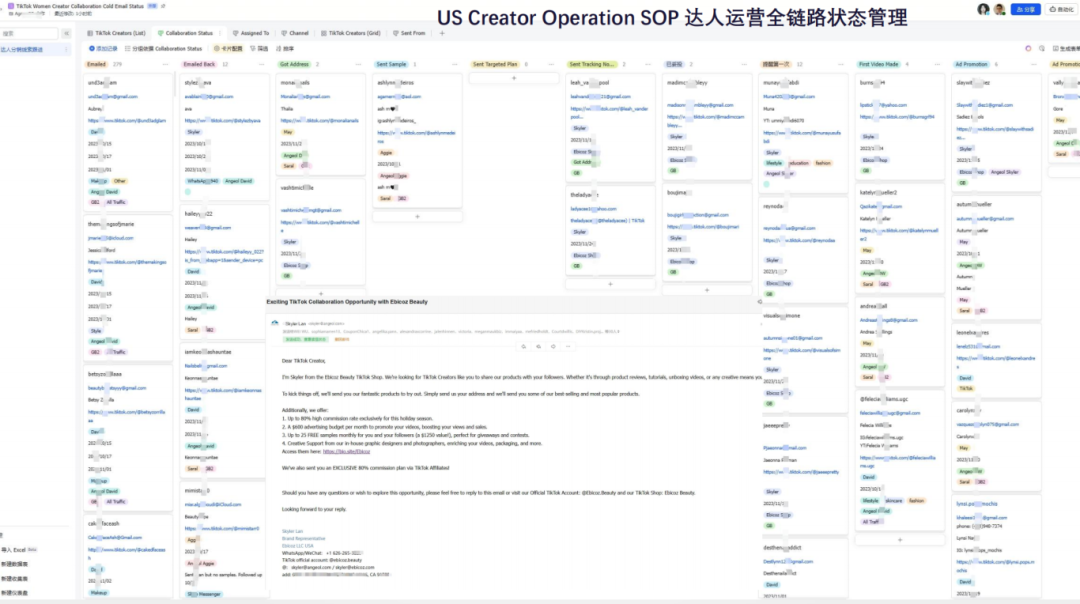Open the 卡片配置 card settings
The width and height of the screenshot is (1080, 604).
tap(228, 49)
